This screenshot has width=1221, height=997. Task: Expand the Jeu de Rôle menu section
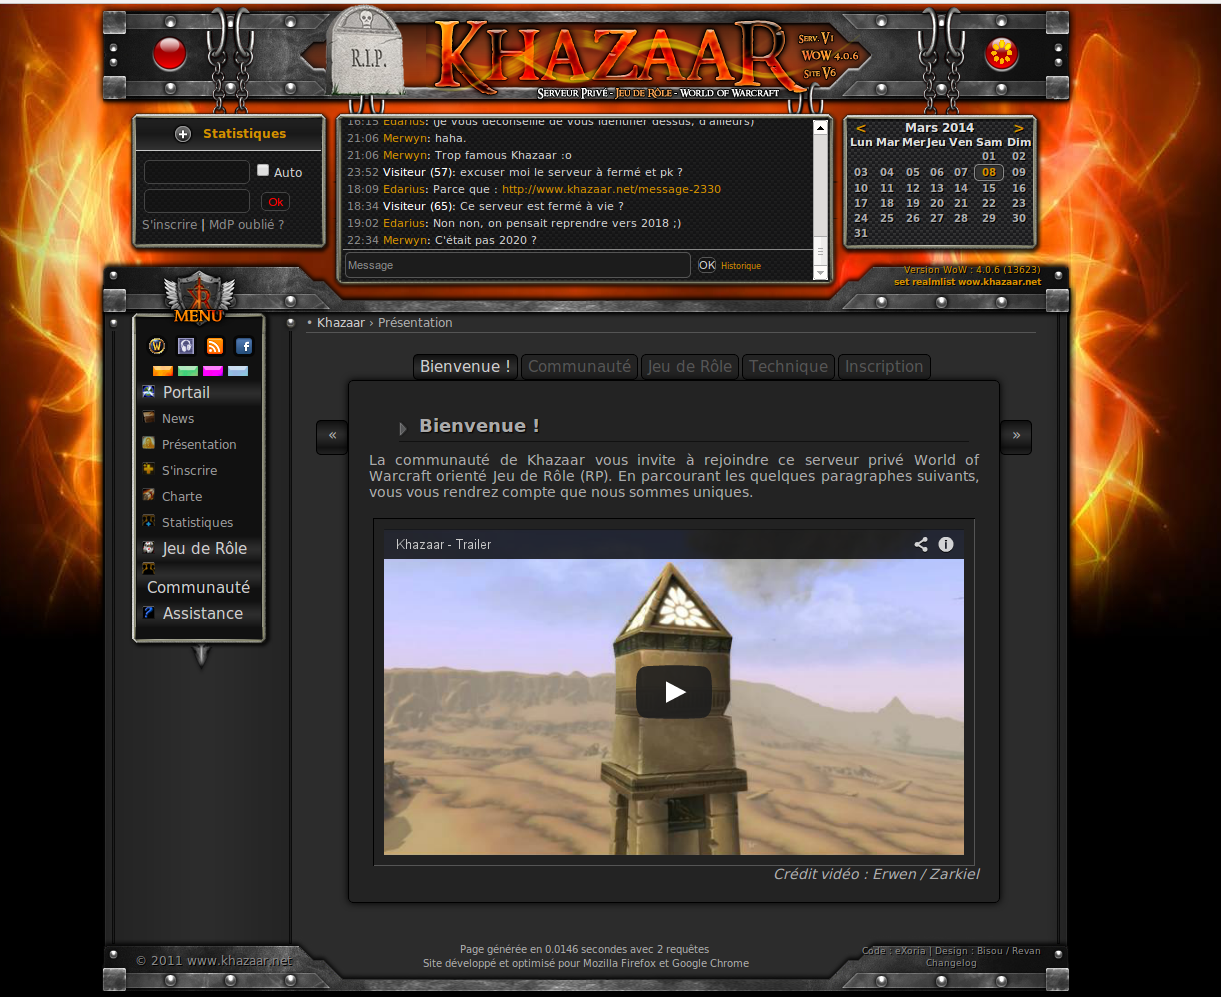205,548
